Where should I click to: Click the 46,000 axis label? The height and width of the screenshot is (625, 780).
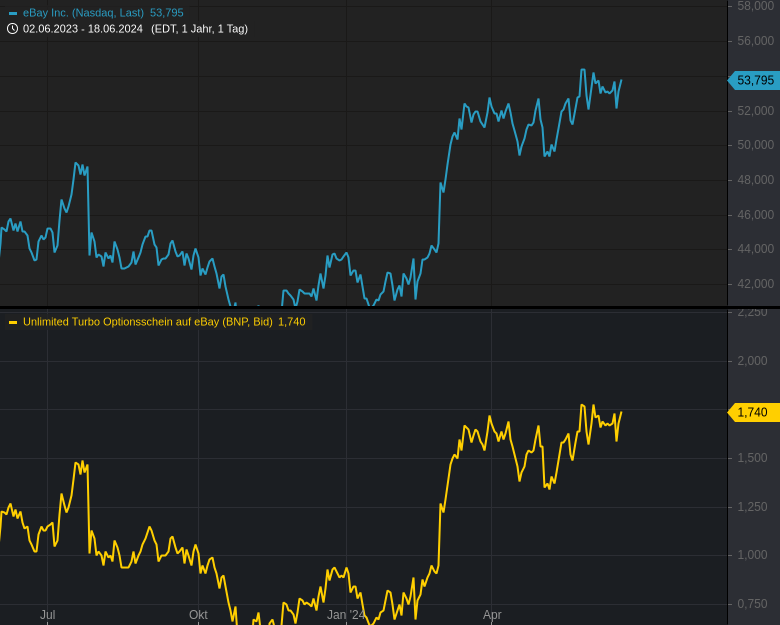point(756,214)
